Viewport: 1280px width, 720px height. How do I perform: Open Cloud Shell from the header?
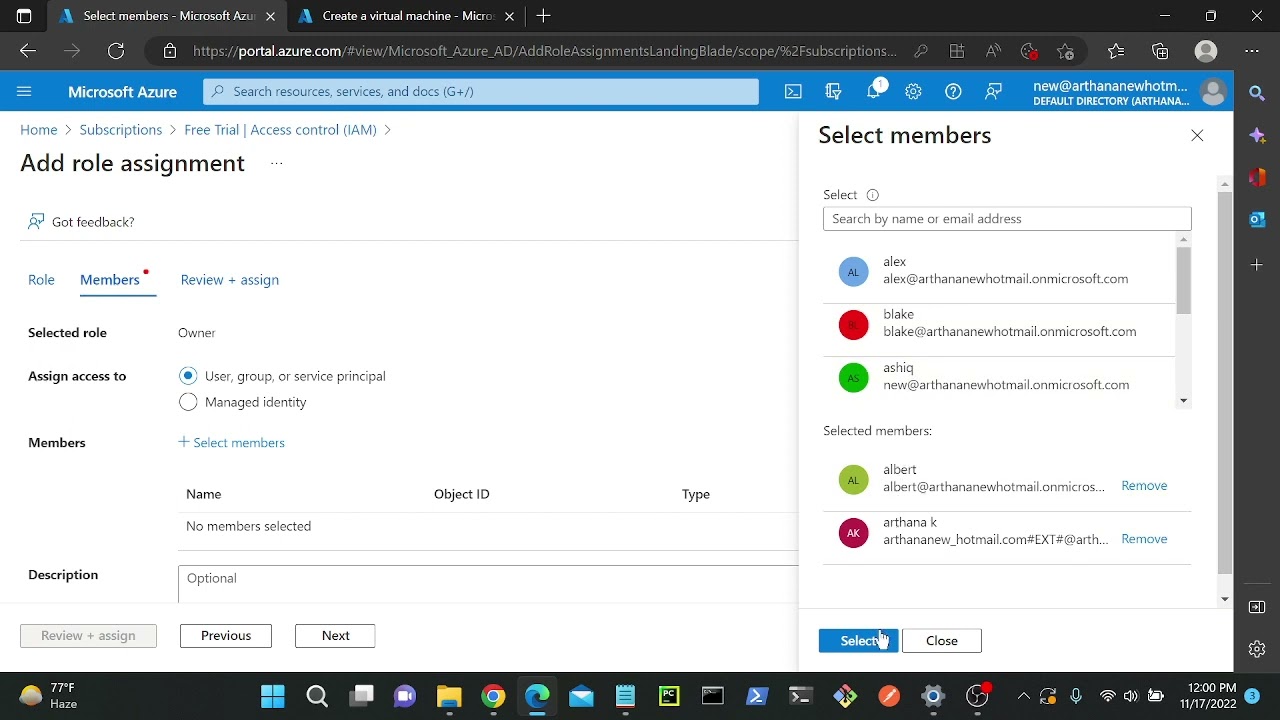tap(793, 91)
